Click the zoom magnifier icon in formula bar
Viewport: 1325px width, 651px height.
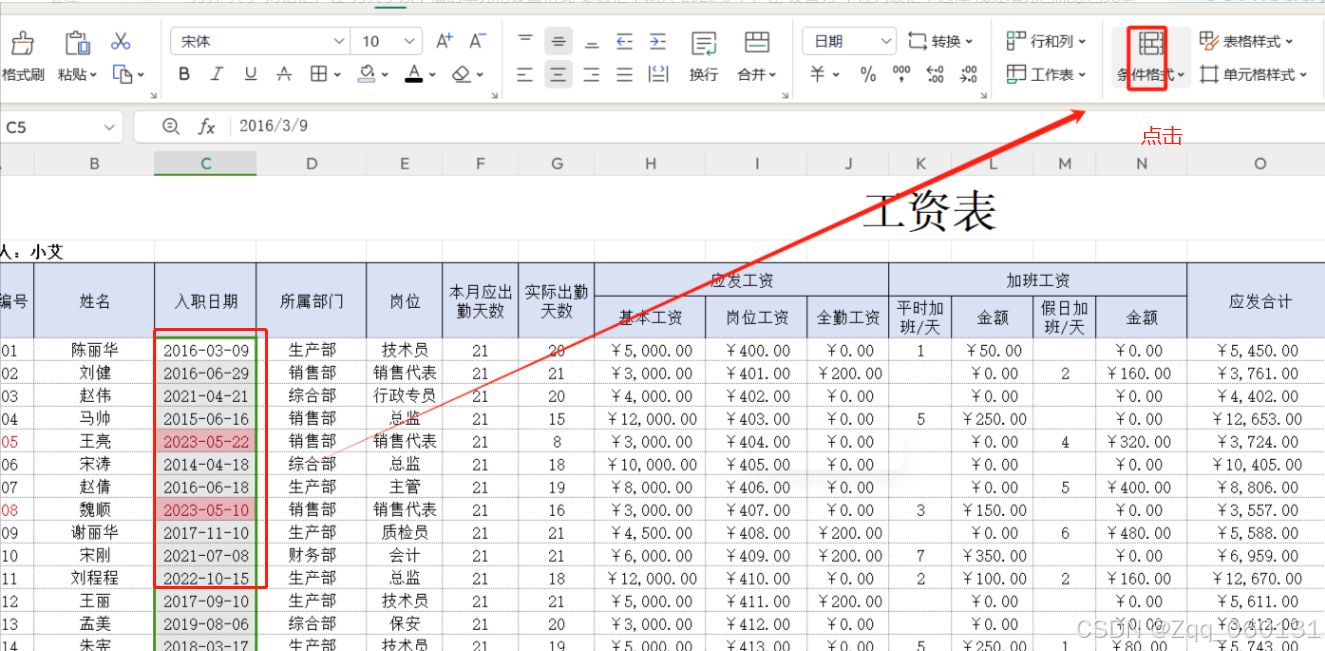[x=171, y=126]
